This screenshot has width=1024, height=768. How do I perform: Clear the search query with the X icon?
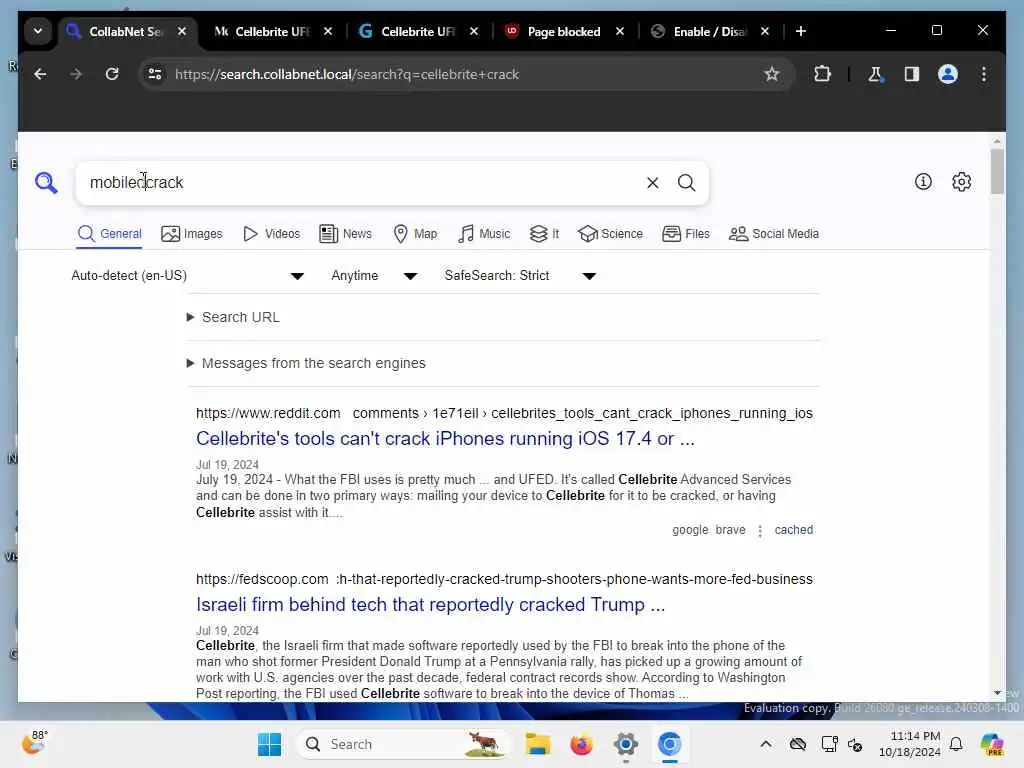point(652,183)
